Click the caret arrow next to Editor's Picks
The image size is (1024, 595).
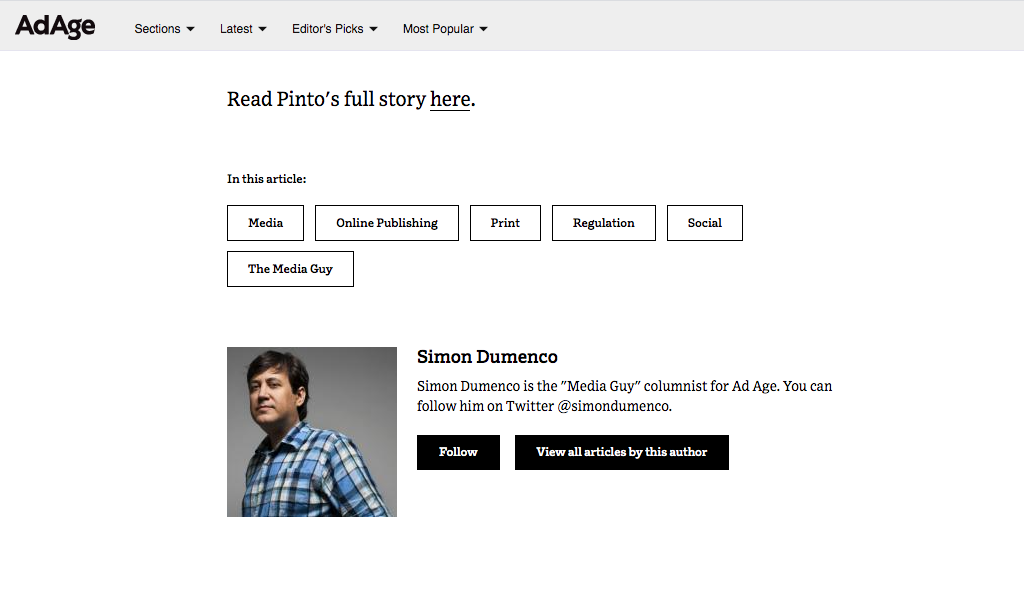374,29
